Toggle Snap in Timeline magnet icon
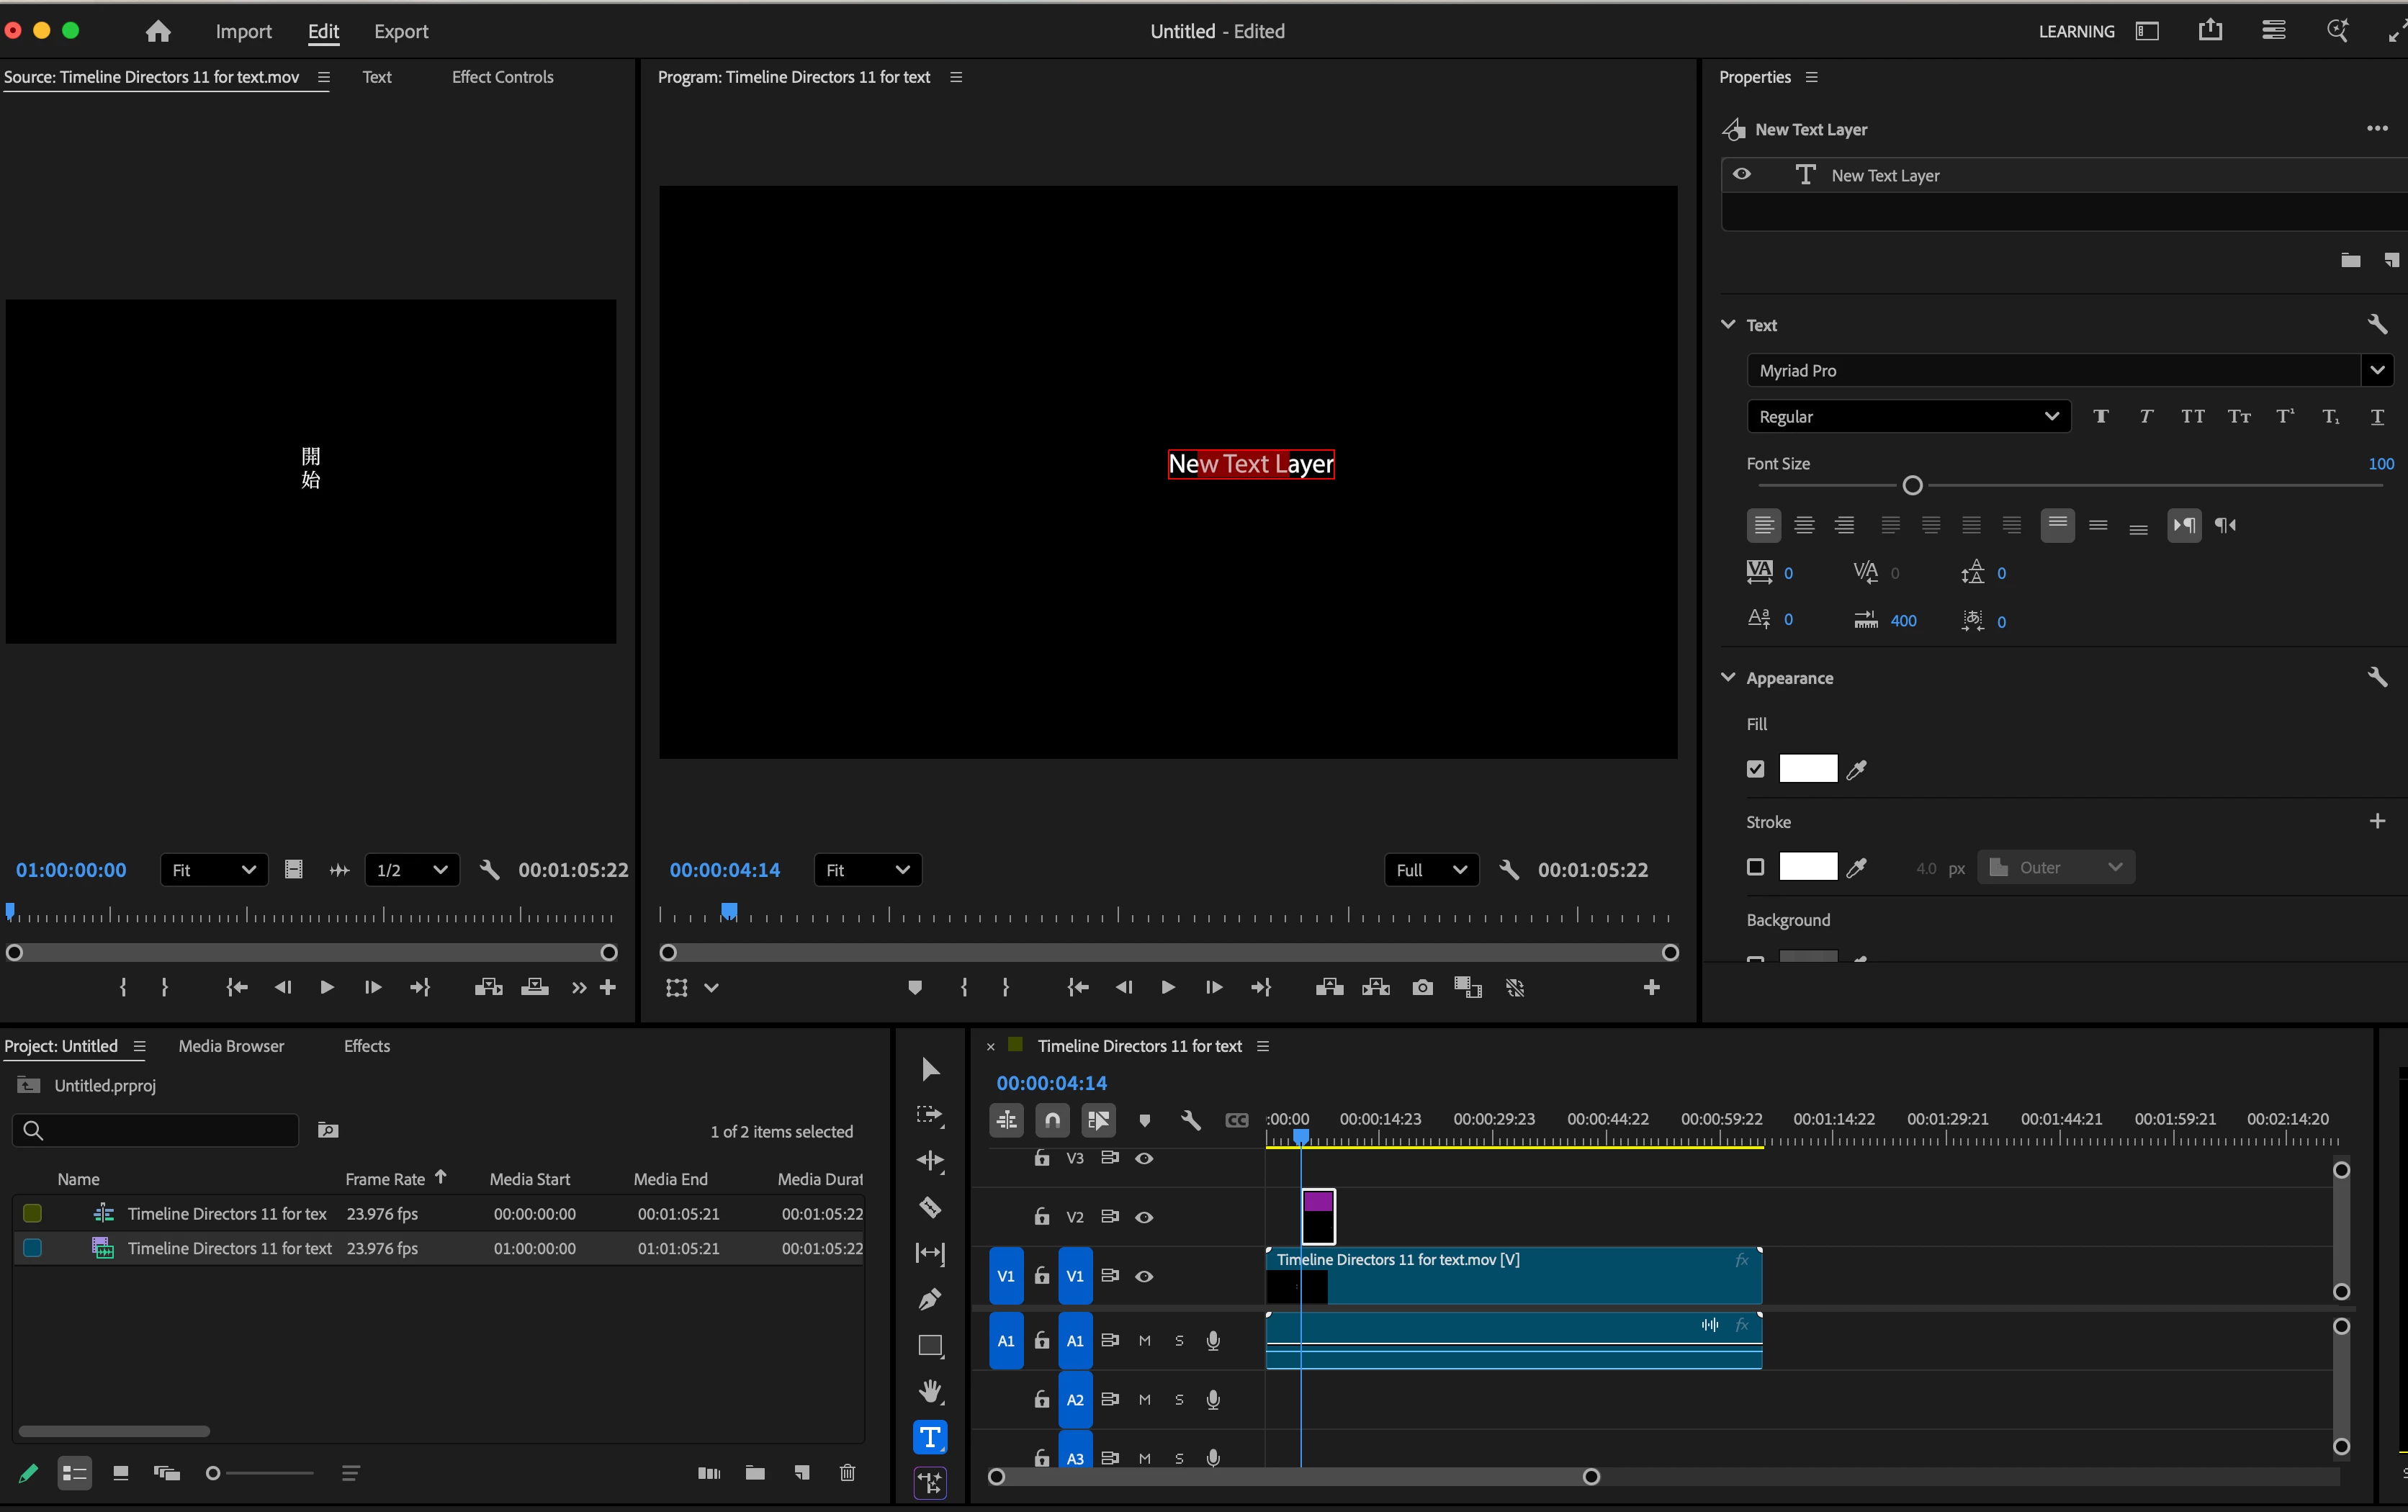Screen dimensions: 2408x1512 click(x=1052, y=1120)
